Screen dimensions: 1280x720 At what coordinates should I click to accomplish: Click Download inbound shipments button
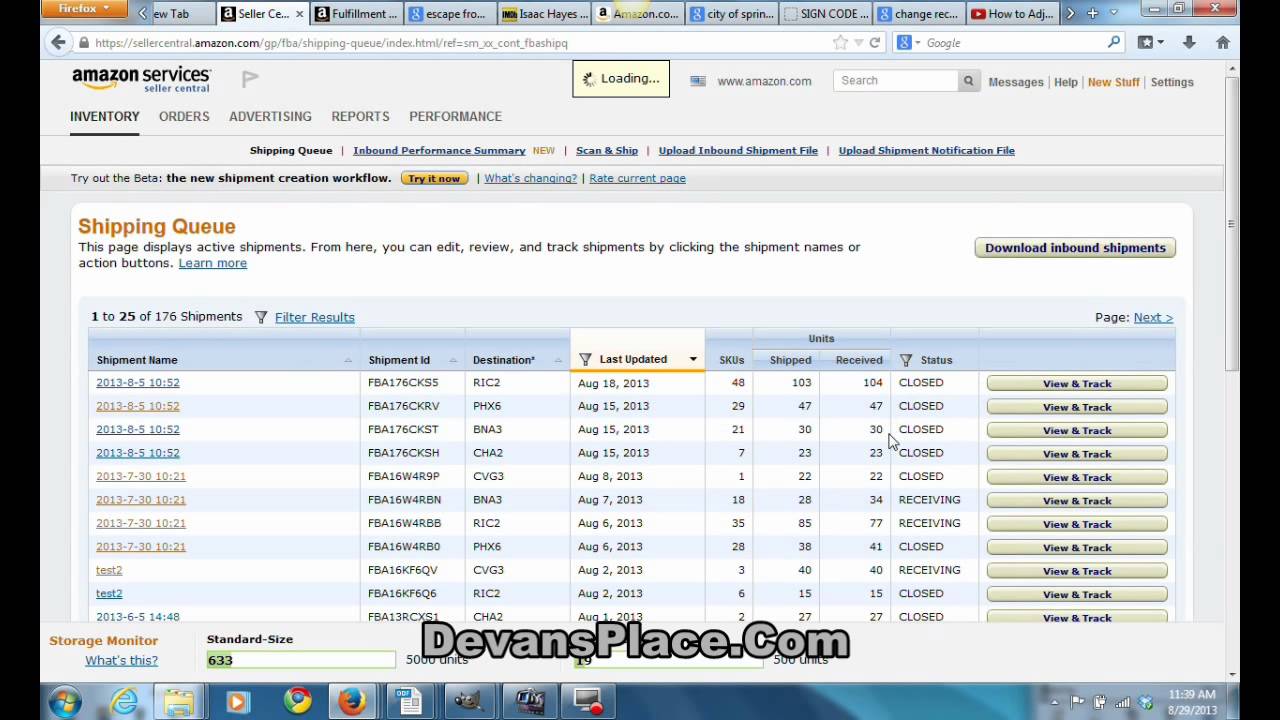pos(1075,248)
